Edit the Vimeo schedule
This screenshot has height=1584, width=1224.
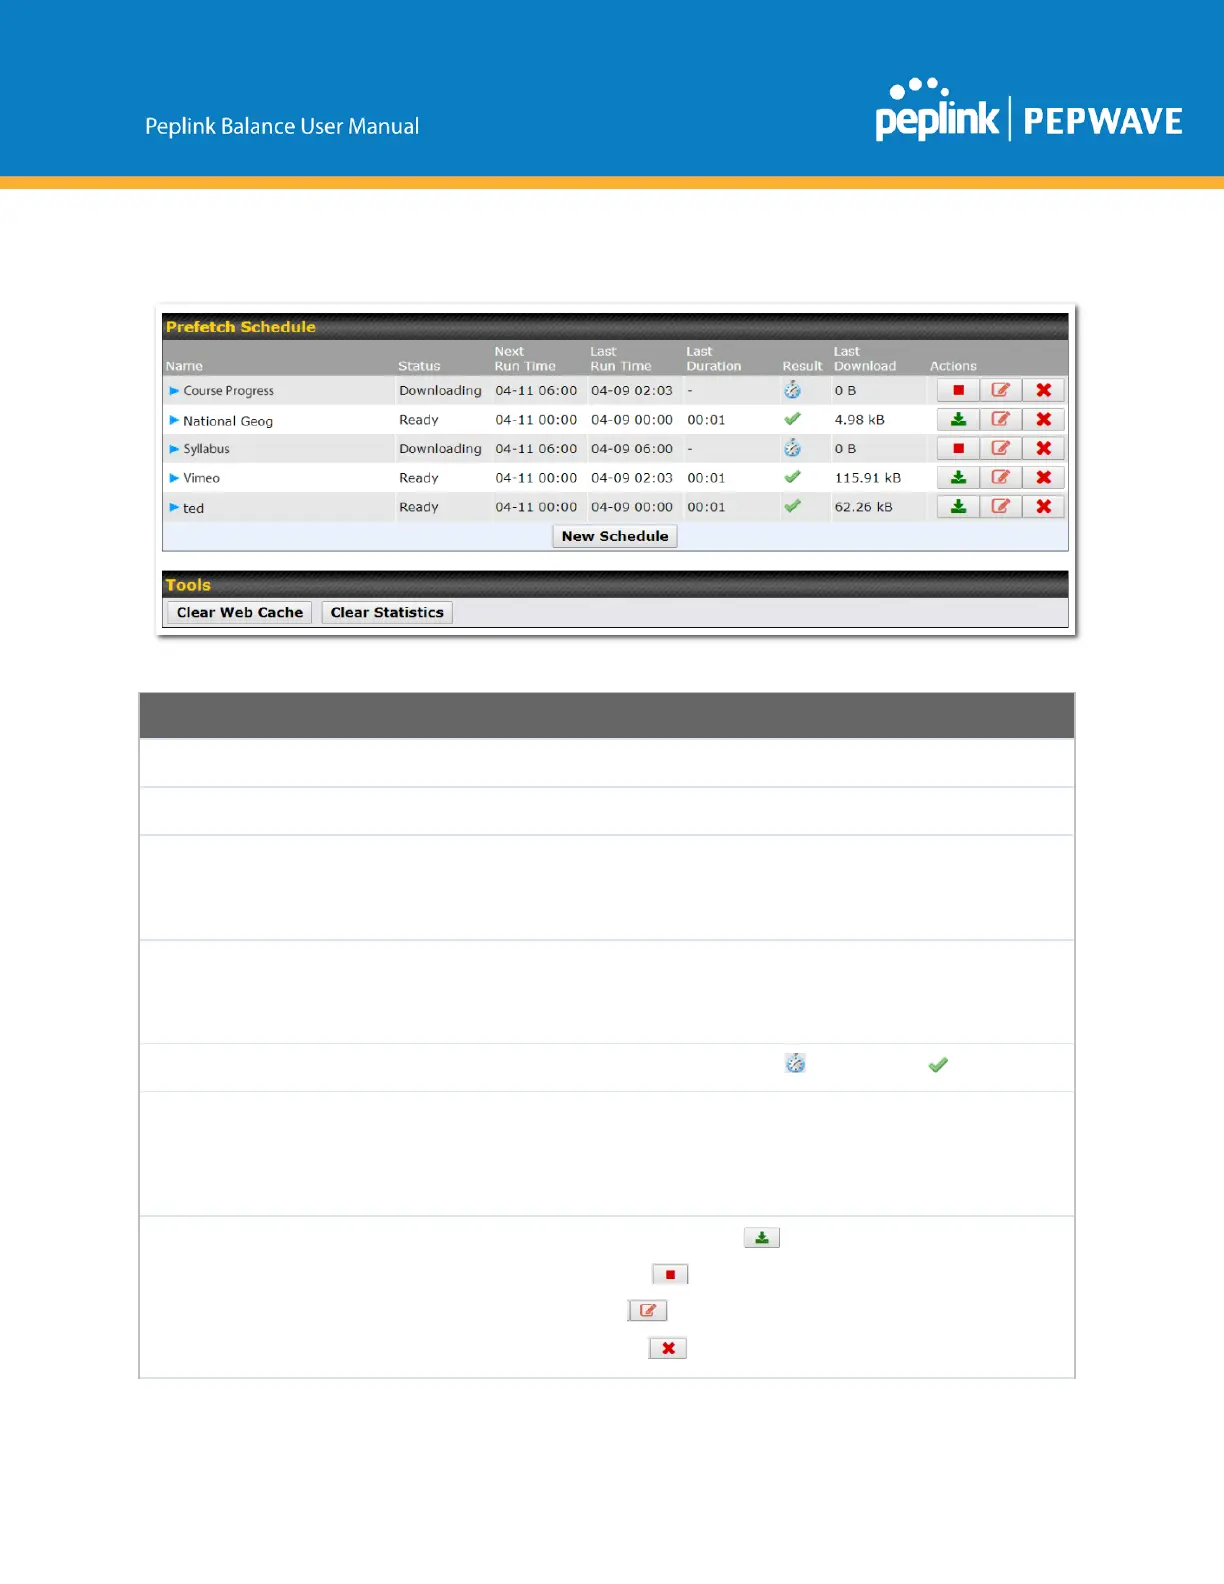[x=1000, y=477]
